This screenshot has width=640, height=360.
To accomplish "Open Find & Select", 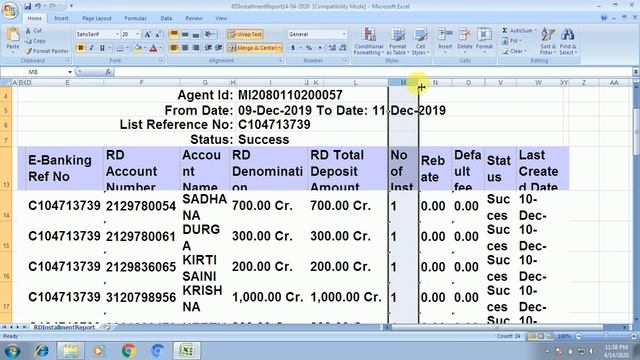I will click(x=567, y=41).
